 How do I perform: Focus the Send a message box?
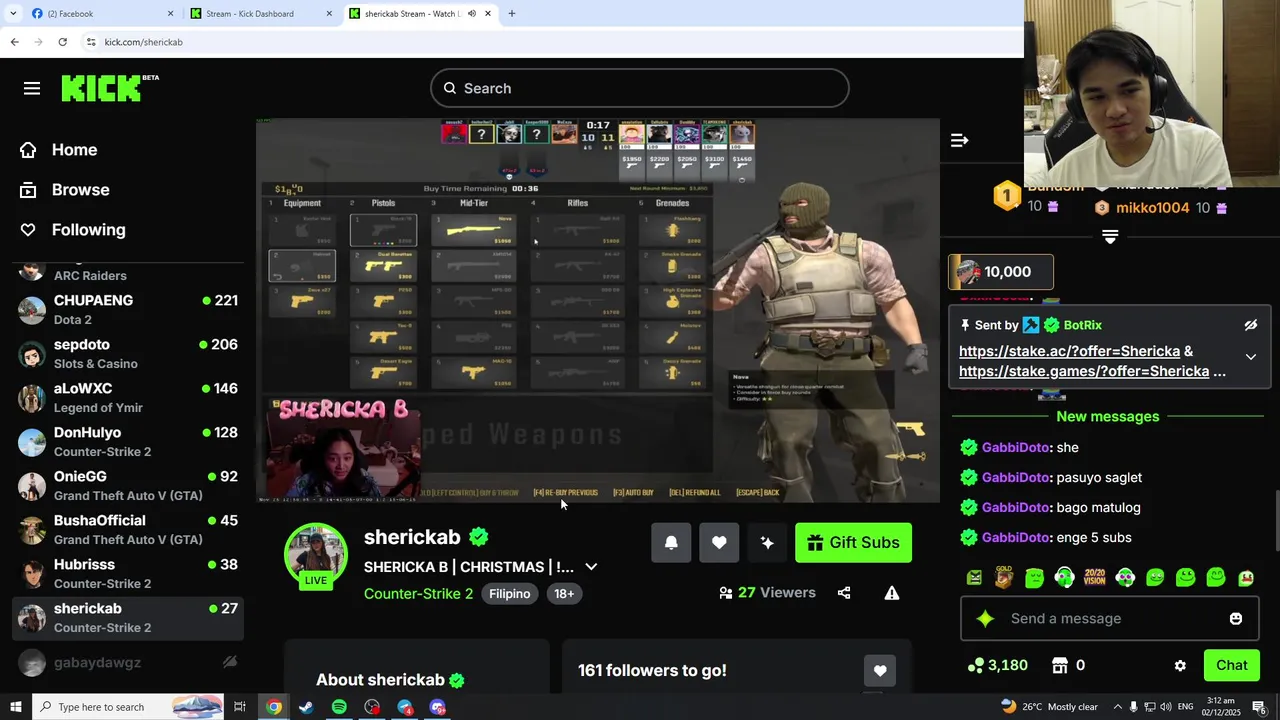point(1110,618)
